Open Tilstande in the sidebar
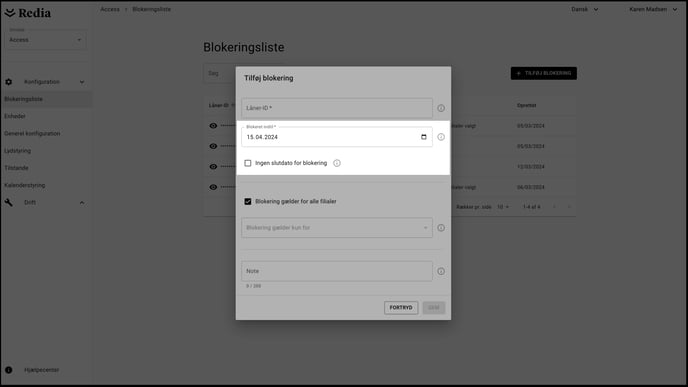Image resolution: width=688 pixels, height=387 pixels. pos(16,168)
